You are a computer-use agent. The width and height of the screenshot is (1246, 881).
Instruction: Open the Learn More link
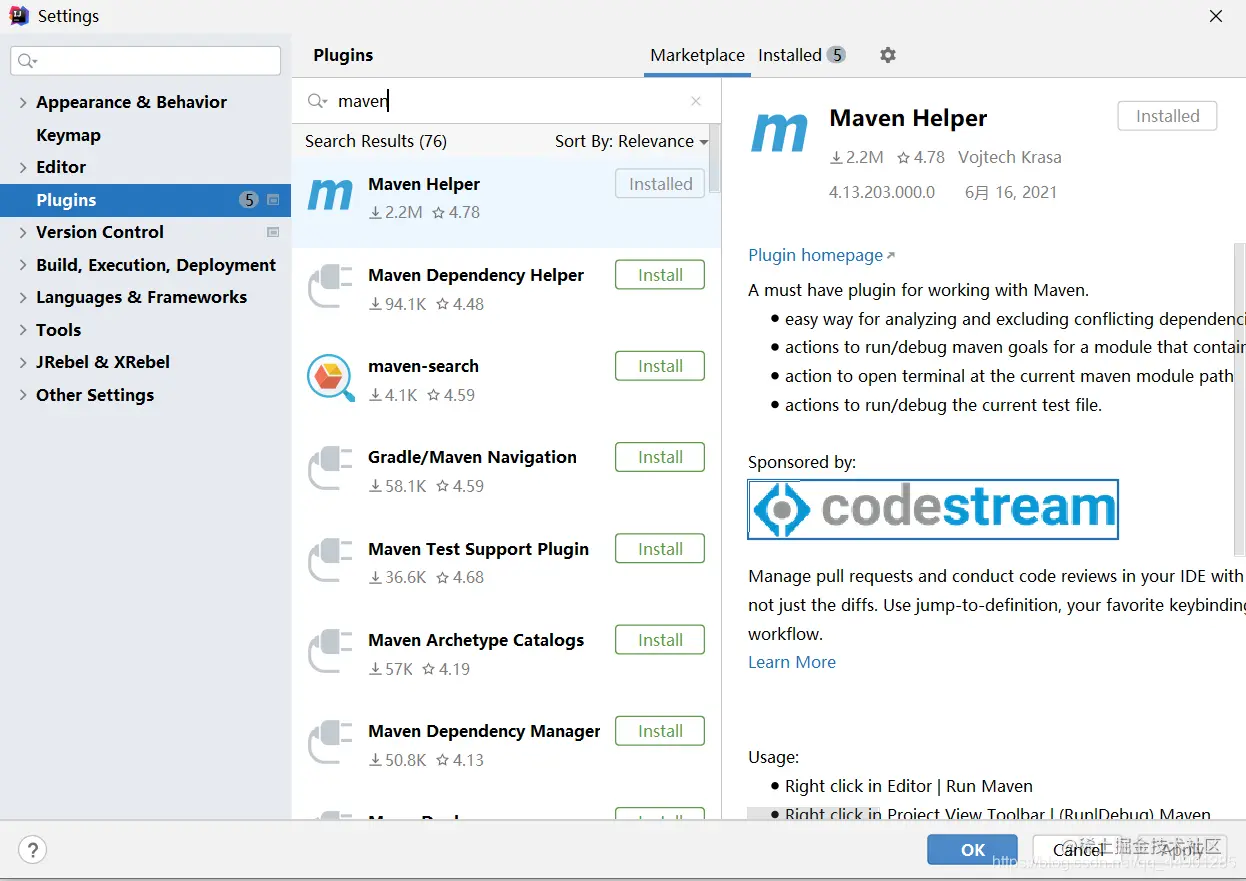(792, 662)
